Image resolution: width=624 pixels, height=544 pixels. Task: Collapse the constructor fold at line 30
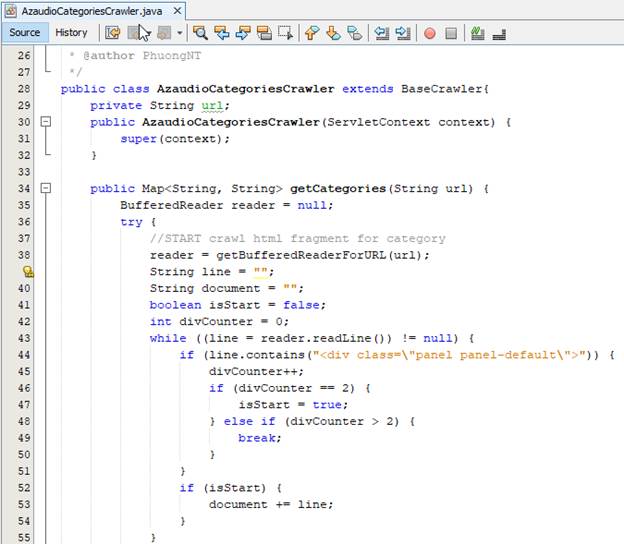[46, 121]
